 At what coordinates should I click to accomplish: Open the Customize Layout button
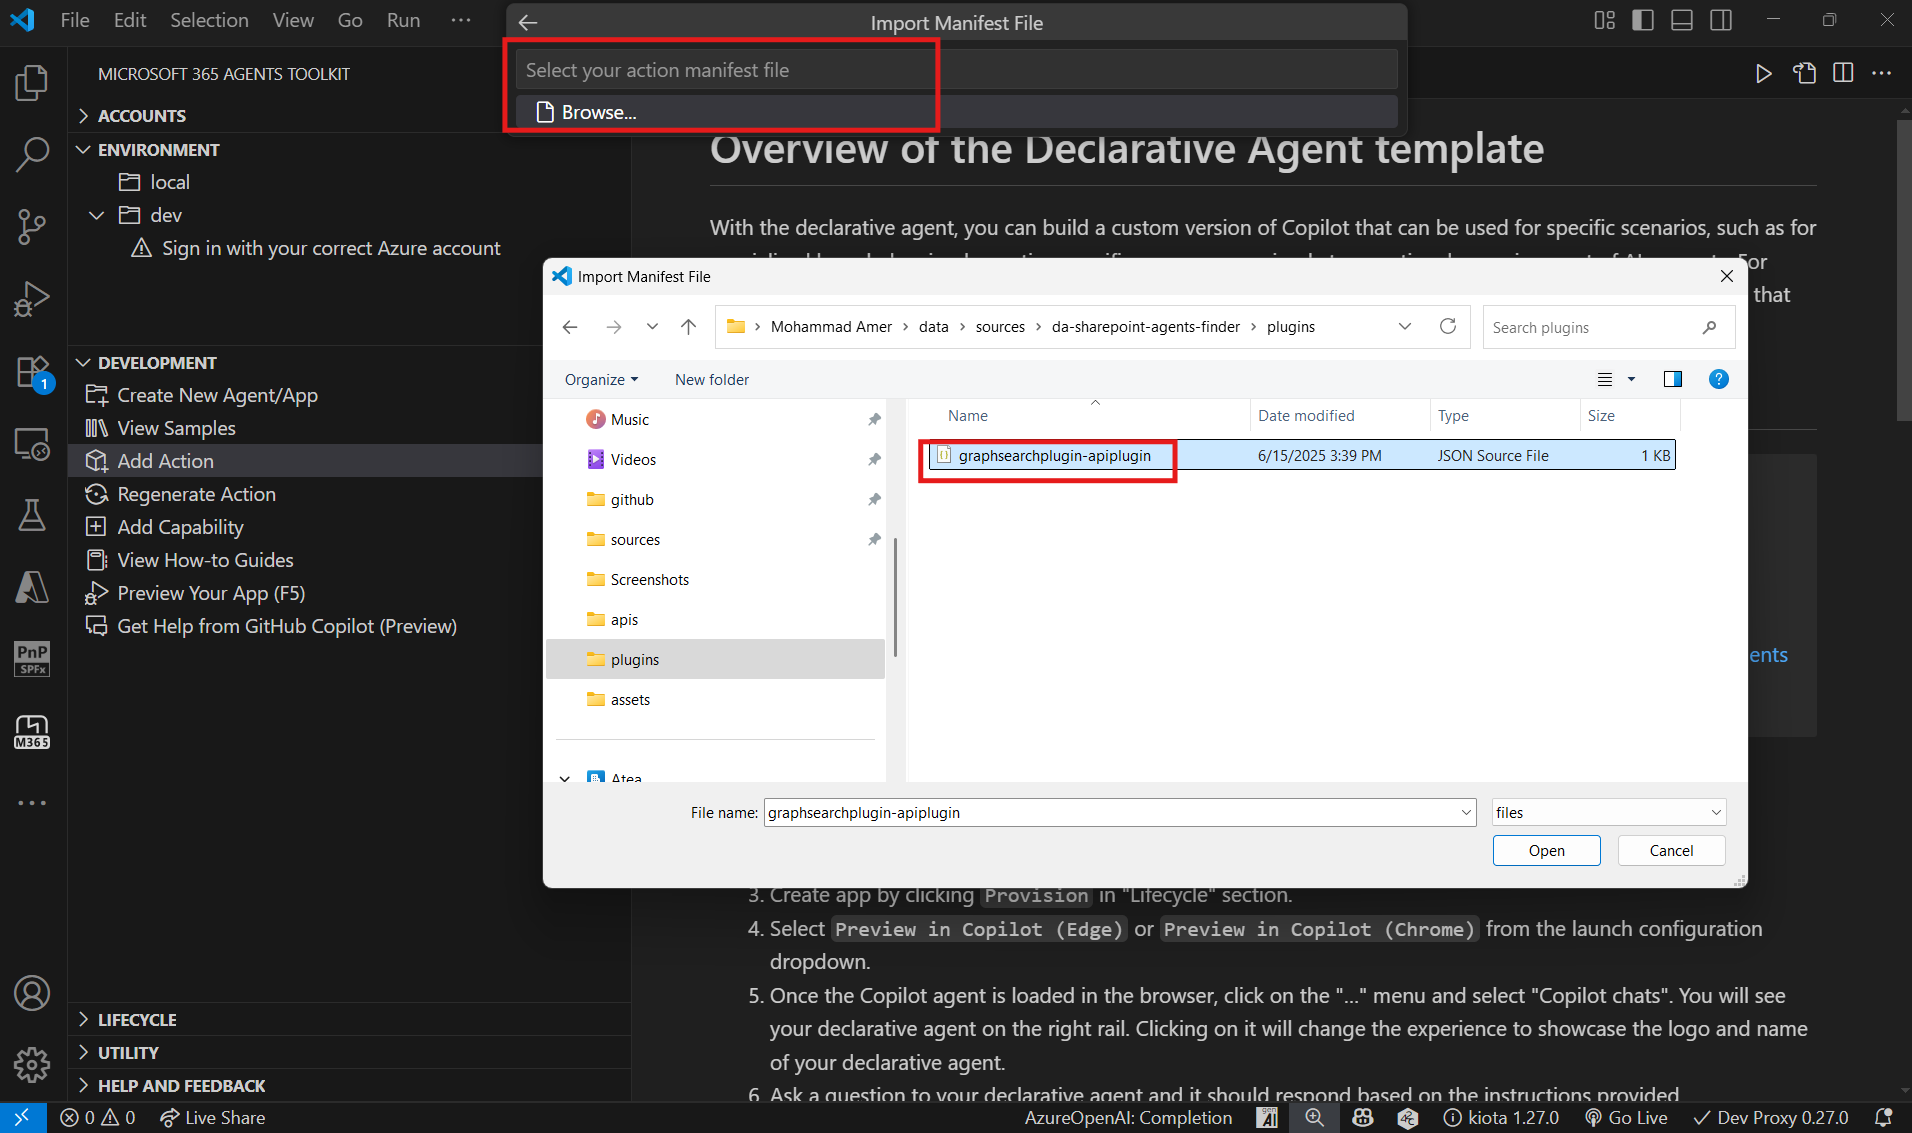click(x=1604, y=20)
